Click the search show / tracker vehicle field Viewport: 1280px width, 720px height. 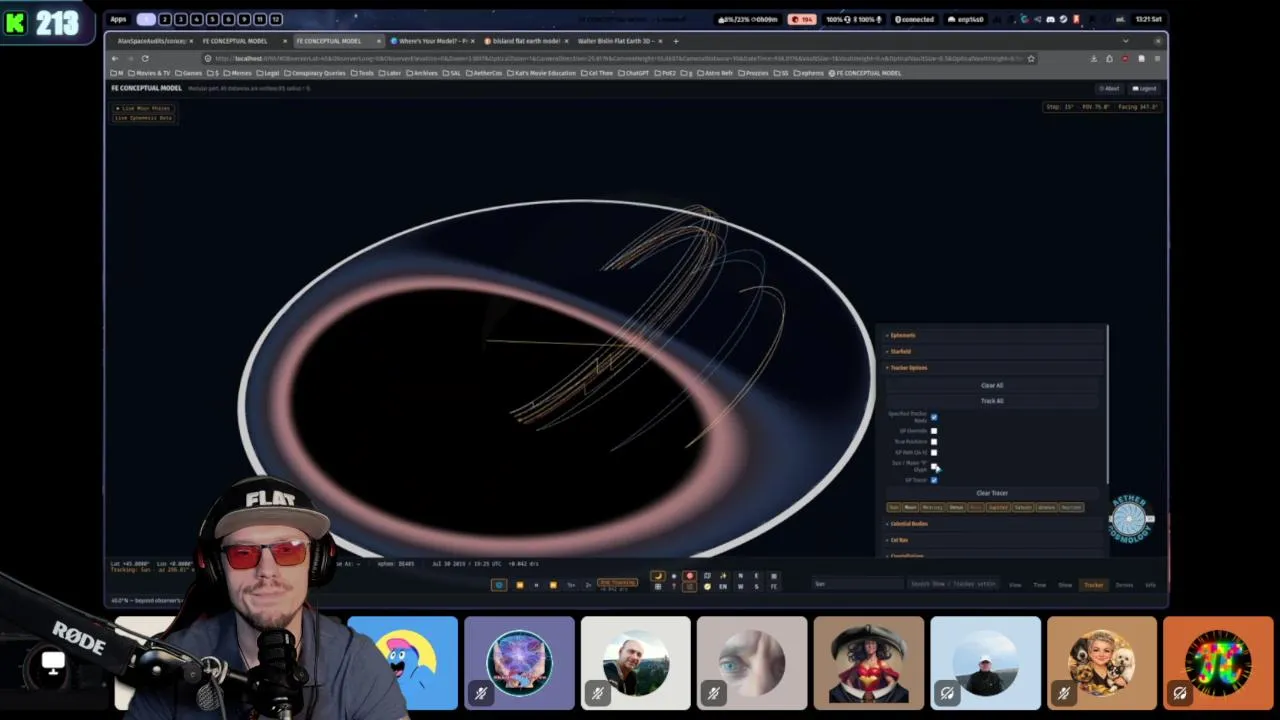click(x=953, y=584)
